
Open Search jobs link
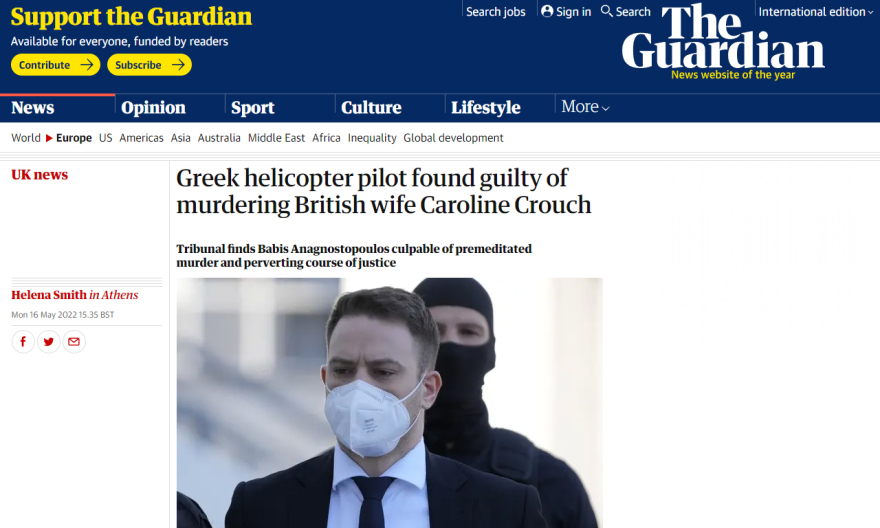click(x=496, y=12)
